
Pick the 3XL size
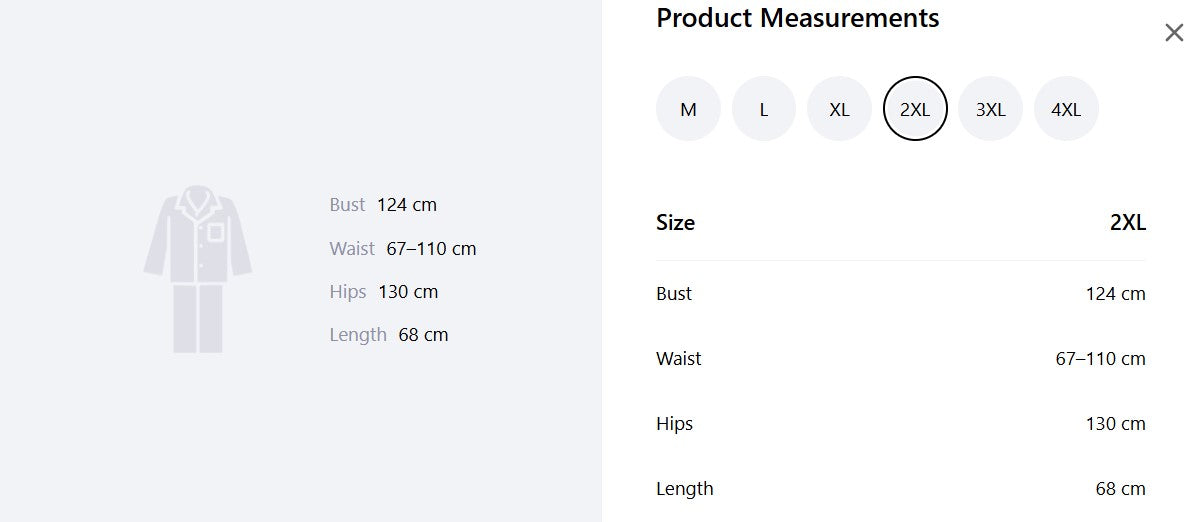click(991, 109)
